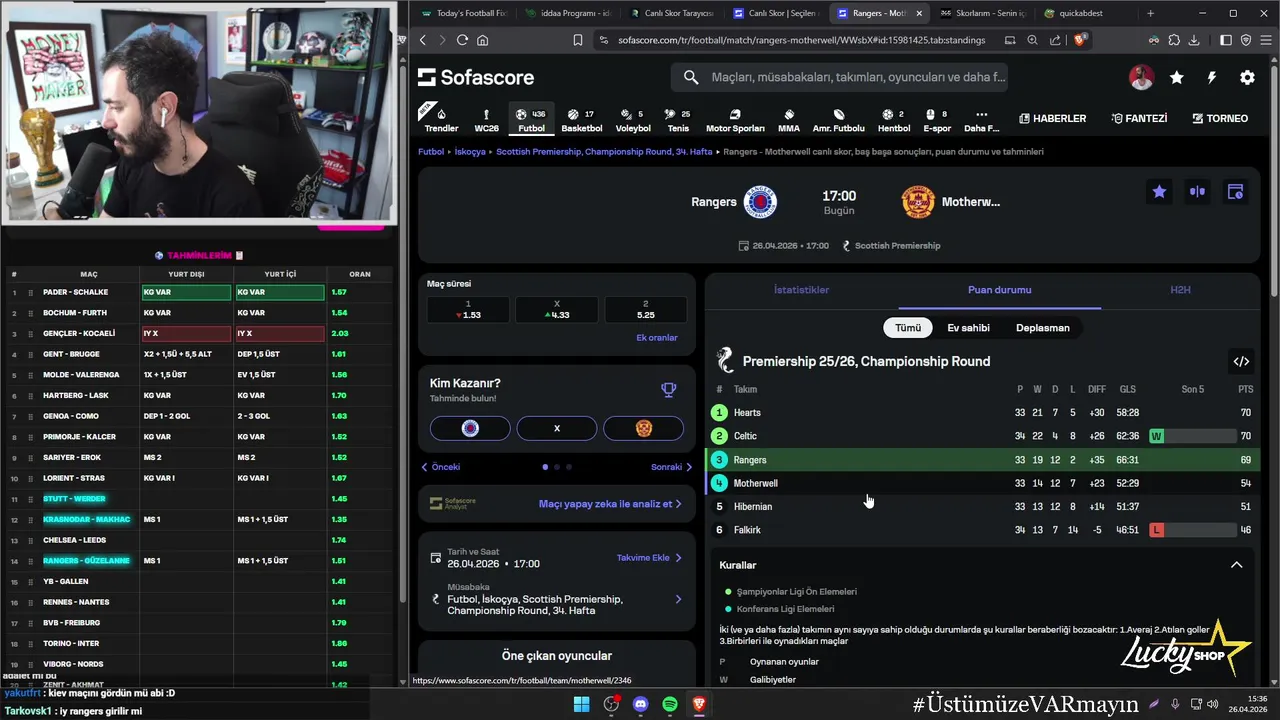
Task: Click the Brave shield icon in address bar
Action: pos(1080,40)
